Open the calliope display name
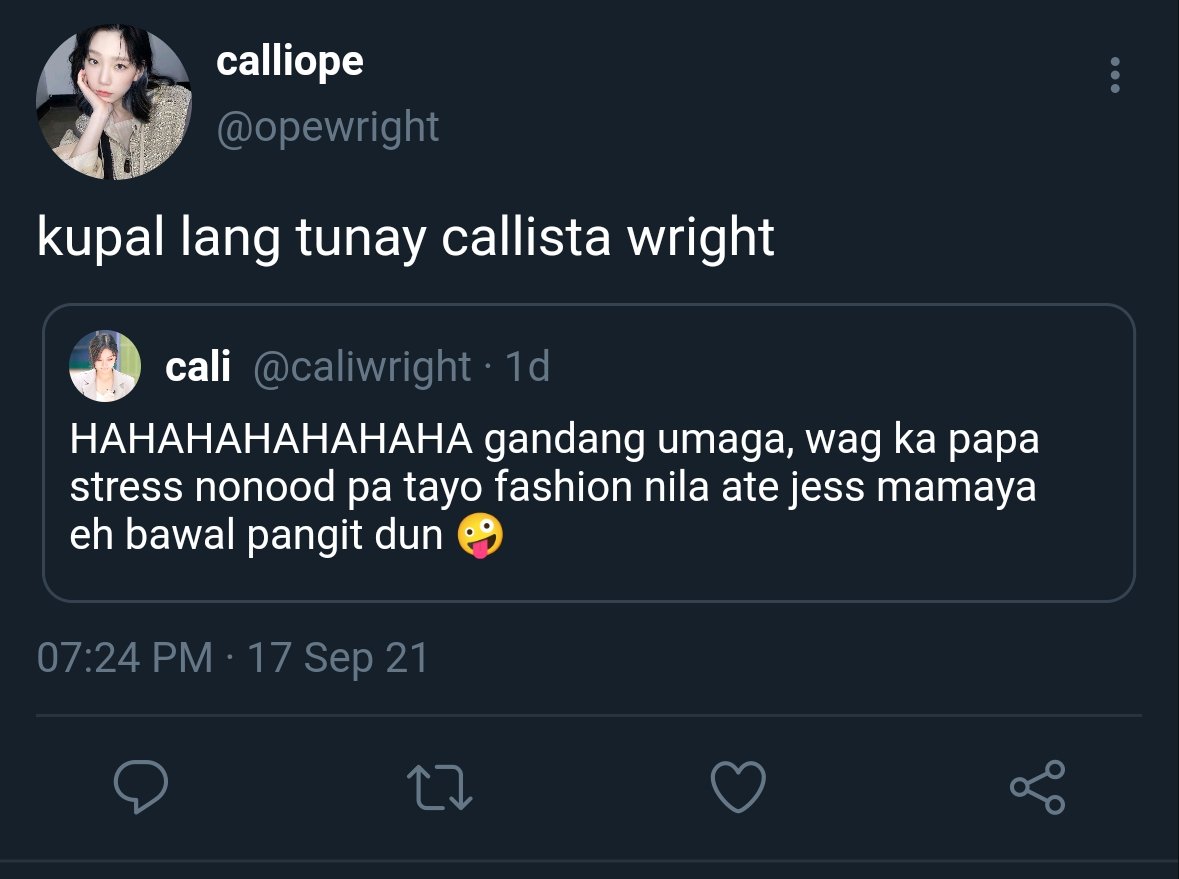1179x879 pixels. click(289, 62)
